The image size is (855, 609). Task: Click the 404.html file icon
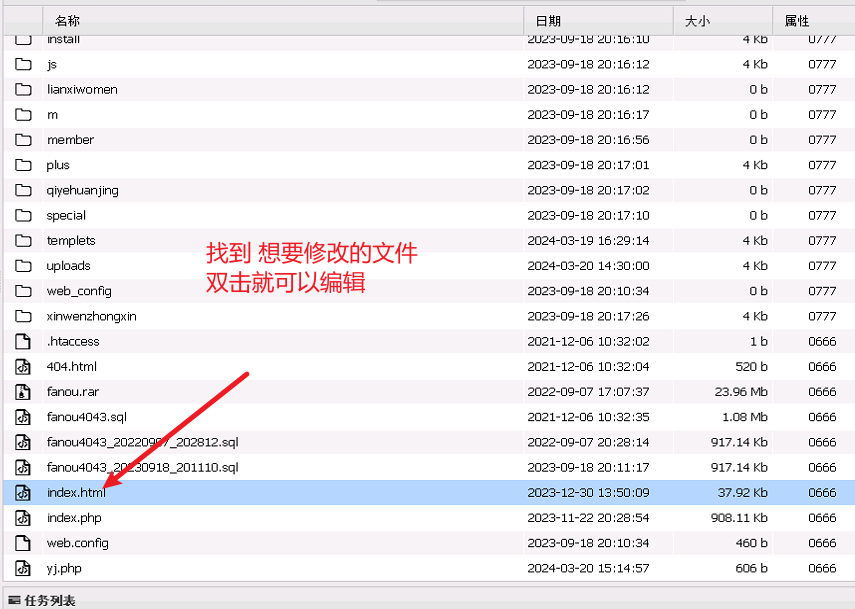click(x=24, y=367)
